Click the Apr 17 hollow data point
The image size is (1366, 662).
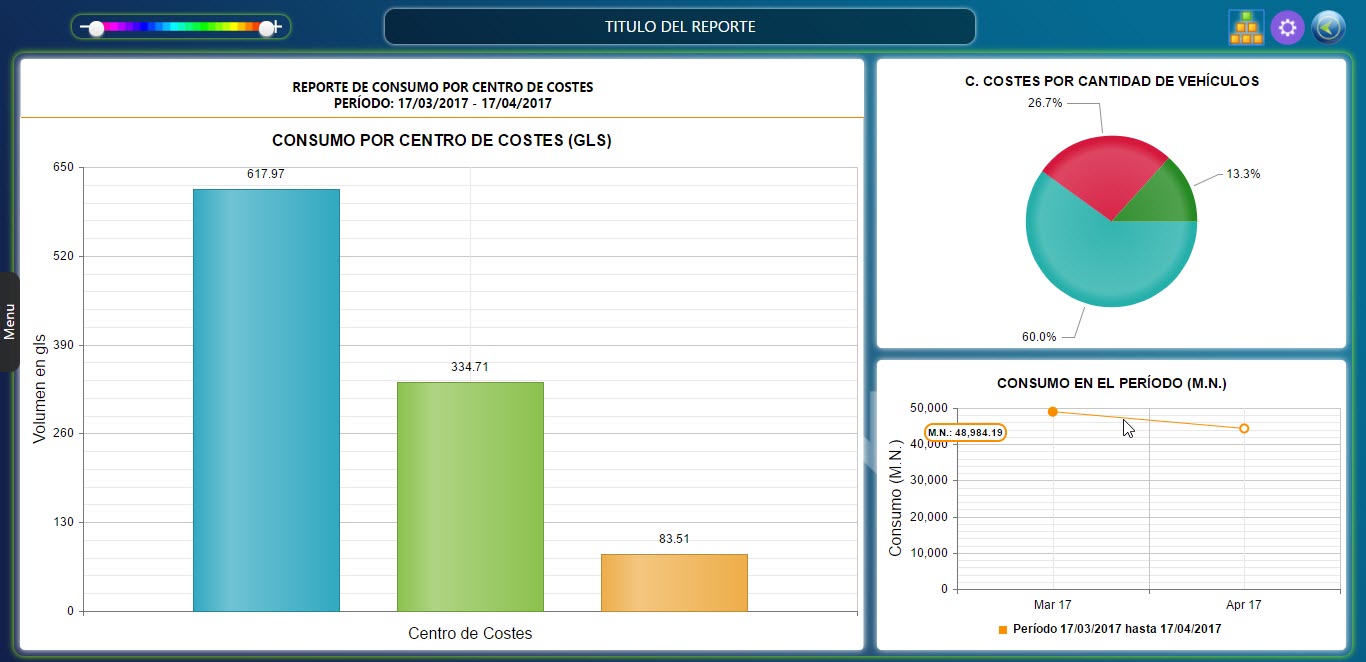(1244, 428)
